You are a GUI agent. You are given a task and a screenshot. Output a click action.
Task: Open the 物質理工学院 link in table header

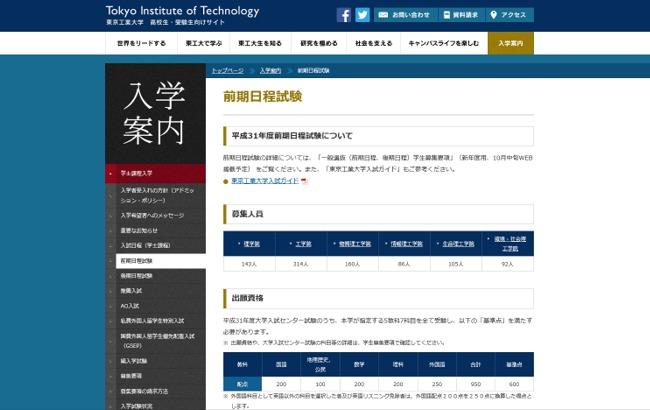point(355,244)
